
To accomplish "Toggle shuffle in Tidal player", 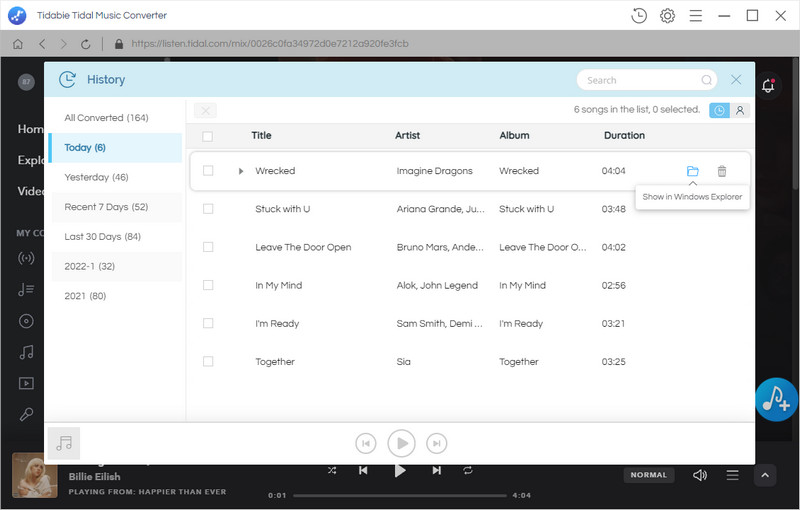I will pyautogui.click(x=332, y=470).
